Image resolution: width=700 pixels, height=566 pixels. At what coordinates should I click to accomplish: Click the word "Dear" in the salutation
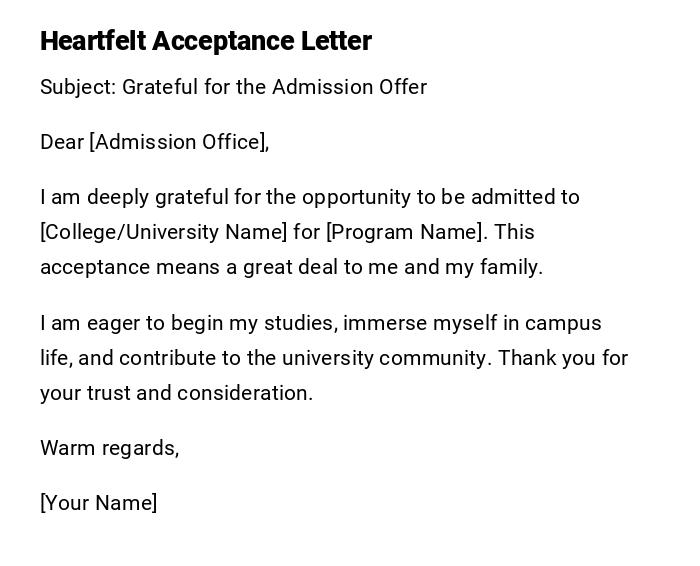pyautogui.click(x=62, y=142)
